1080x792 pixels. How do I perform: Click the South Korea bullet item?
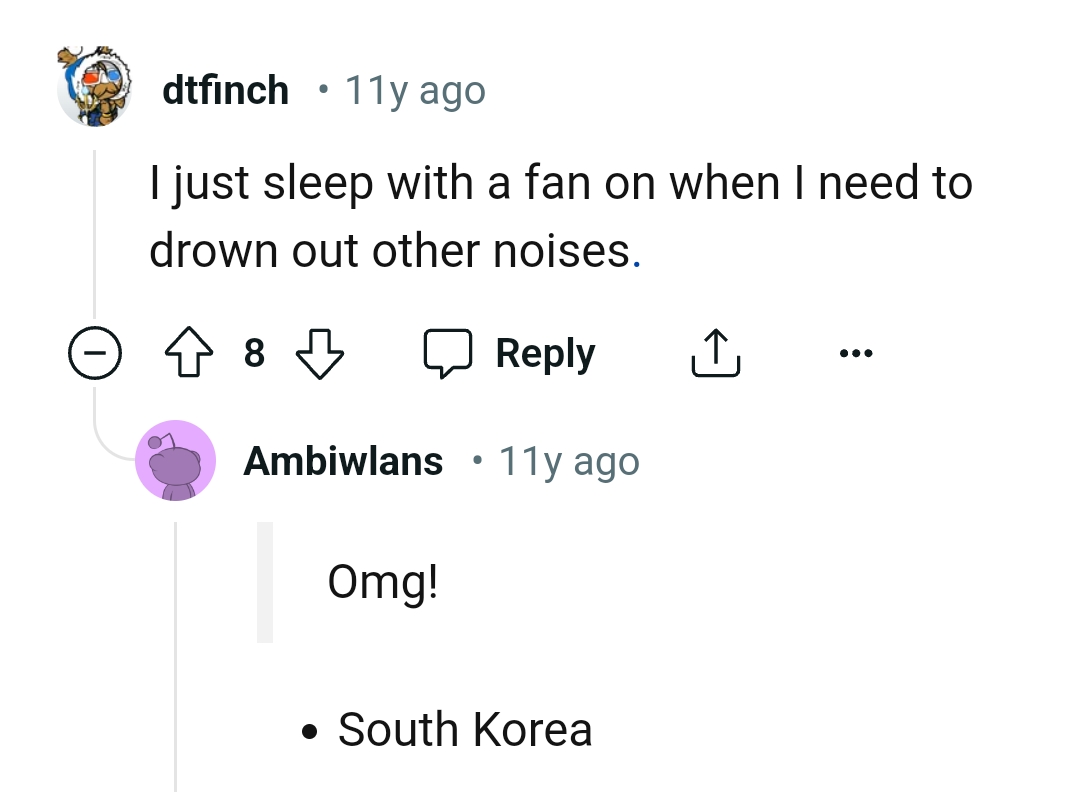coord(465,729)
